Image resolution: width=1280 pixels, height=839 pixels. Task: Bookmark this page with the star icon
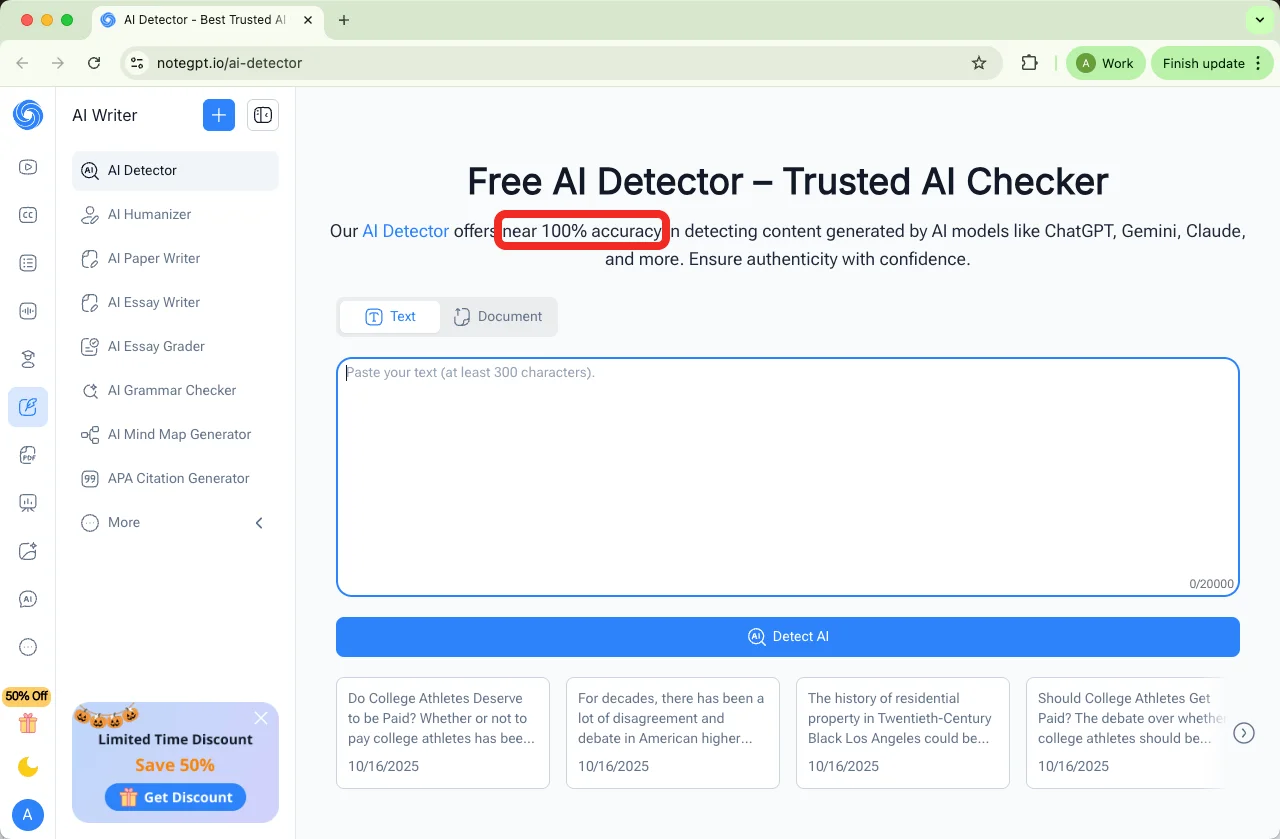[979, 63]
